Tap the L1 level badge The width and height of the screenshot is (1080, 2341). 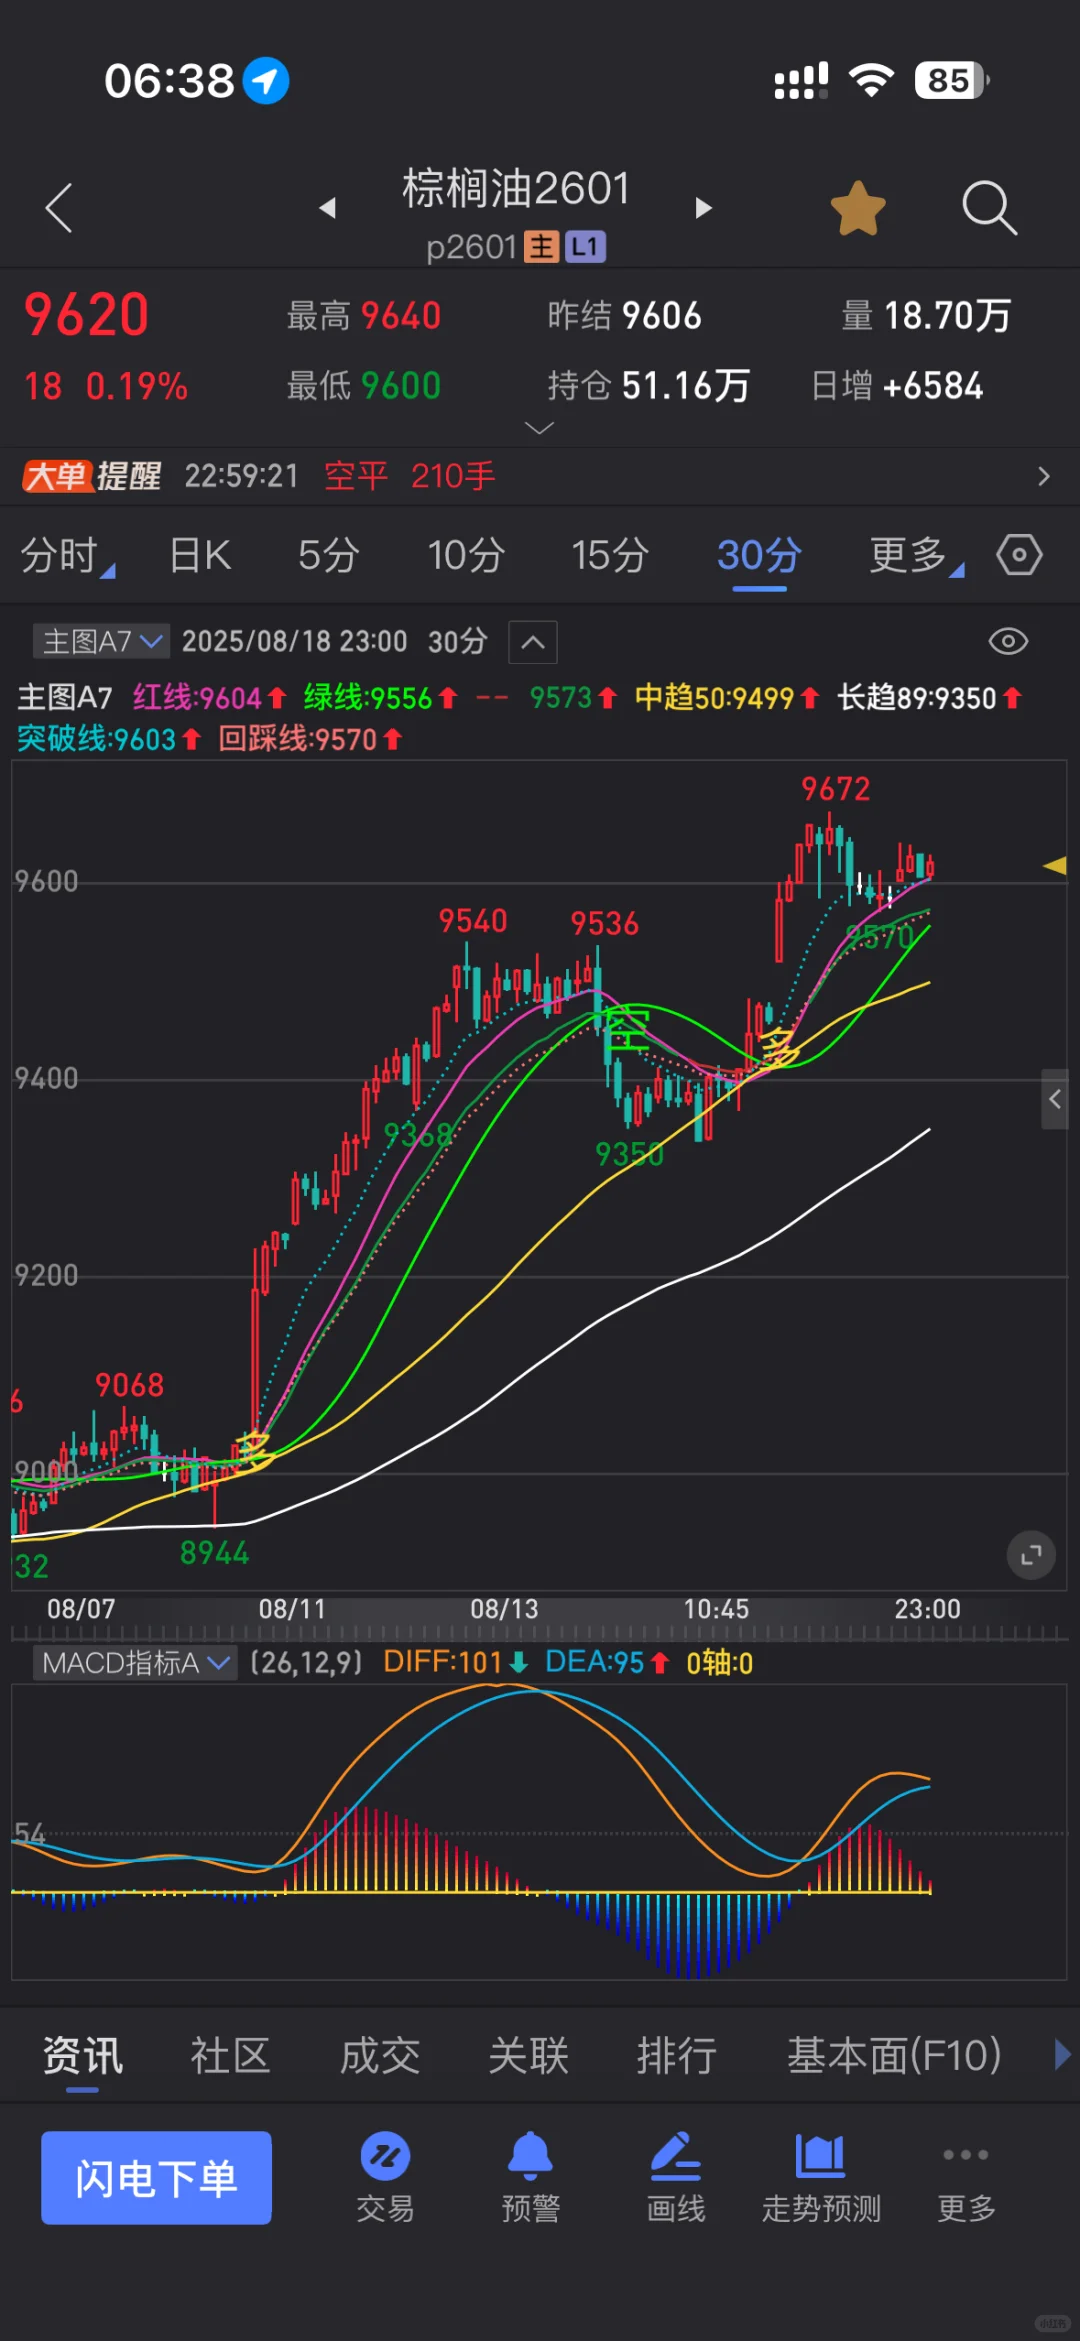click(x=586, y=247)
